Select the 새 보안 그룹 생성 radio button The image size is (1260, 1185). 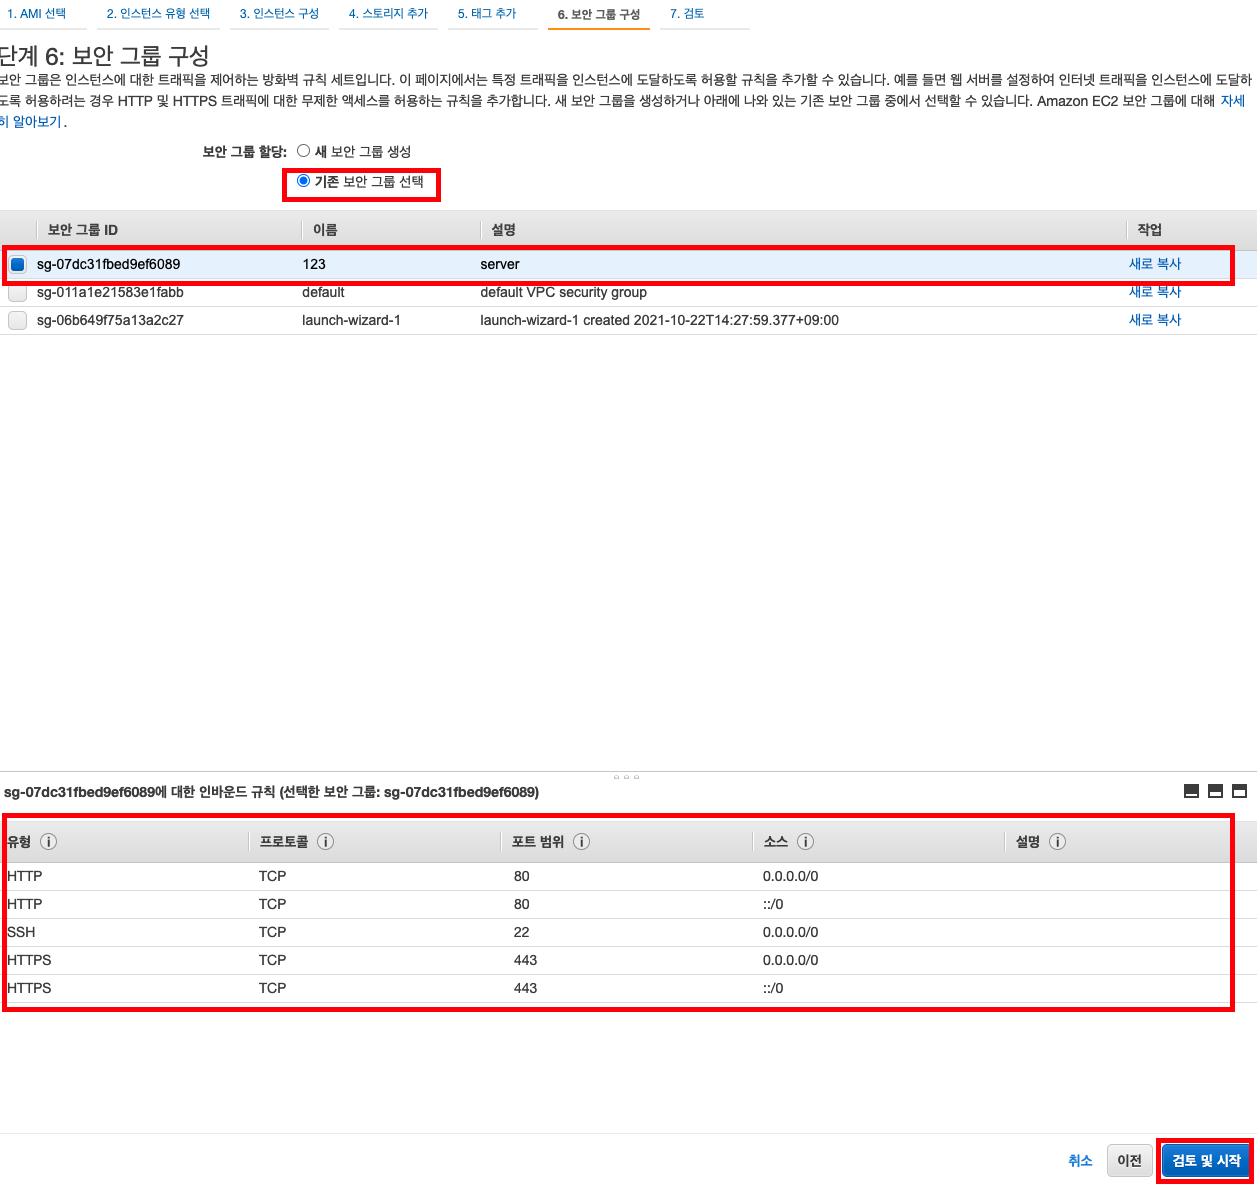tap(303, 151)
